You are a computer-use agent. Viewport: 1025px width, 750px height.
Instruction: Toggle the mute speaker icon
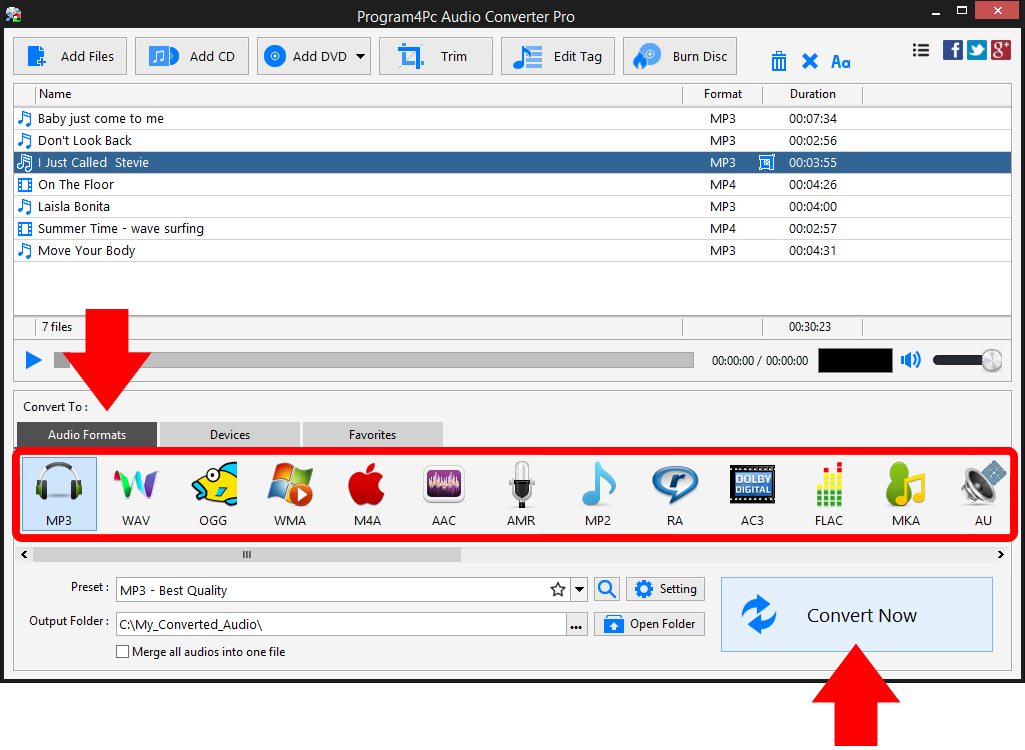tap(911, 360)
